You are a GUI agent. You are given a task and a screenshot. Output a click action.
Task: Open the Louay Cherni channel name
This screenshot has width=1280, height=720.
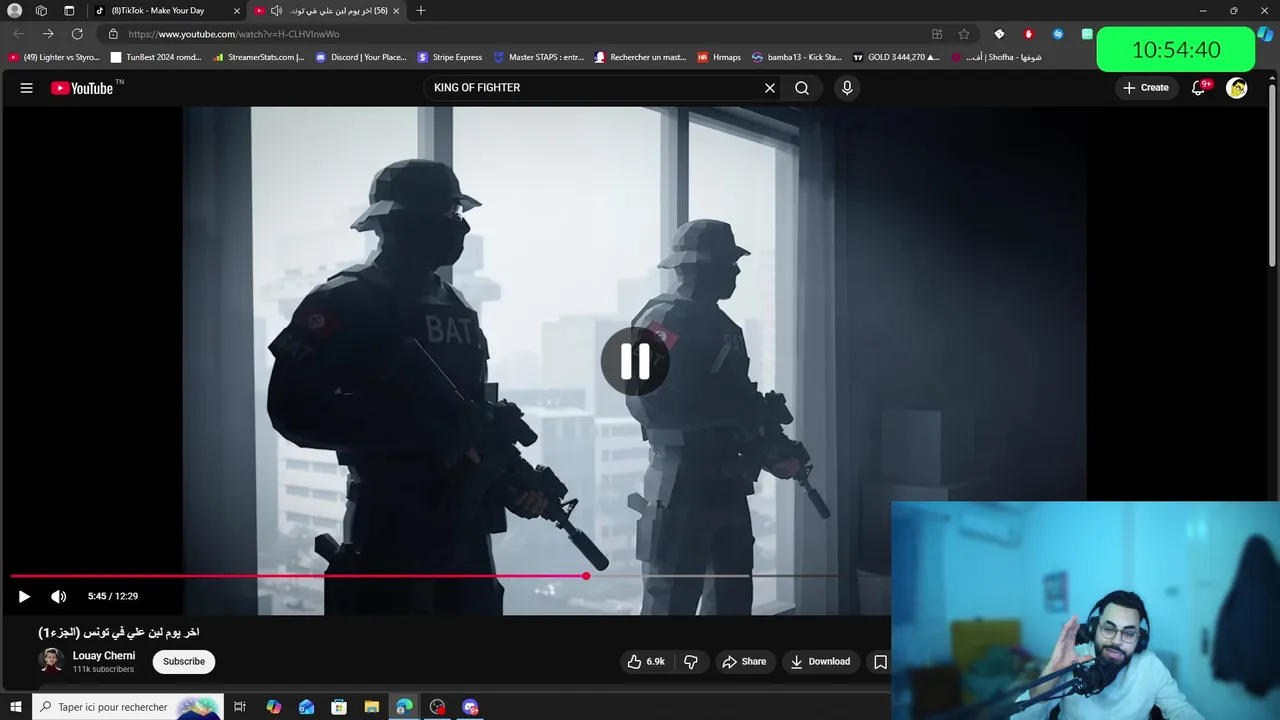(104, 656)
